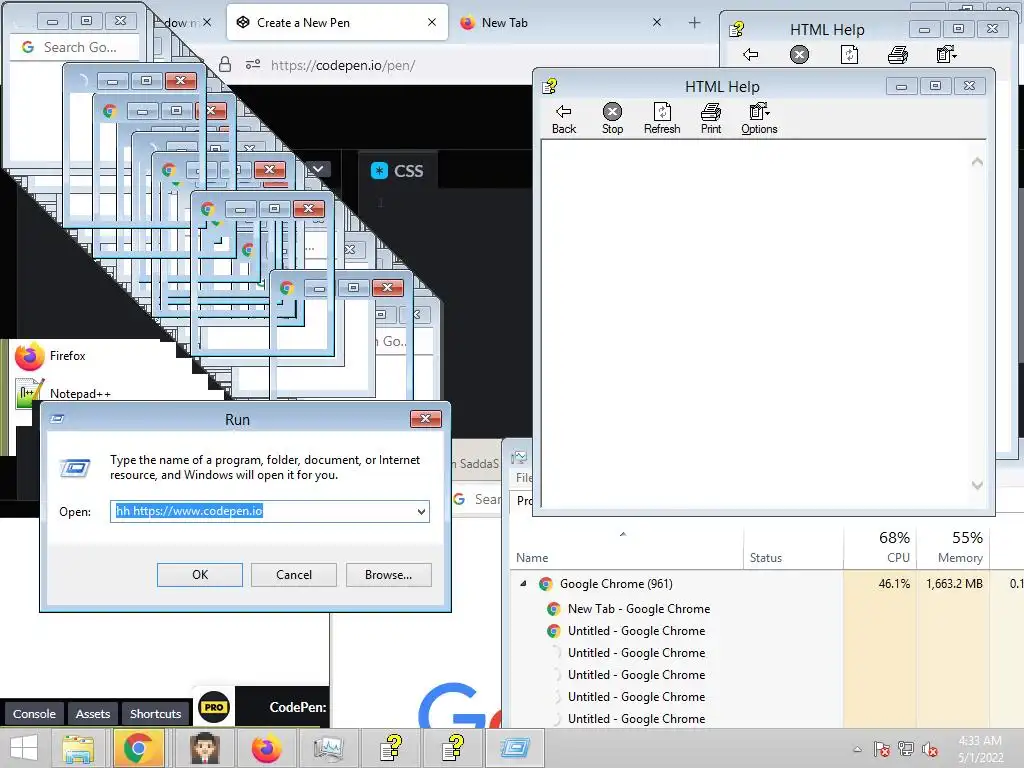Click Stop in front HTML Help window
This screenshot has height=768, width=1024.
point(612,119)
